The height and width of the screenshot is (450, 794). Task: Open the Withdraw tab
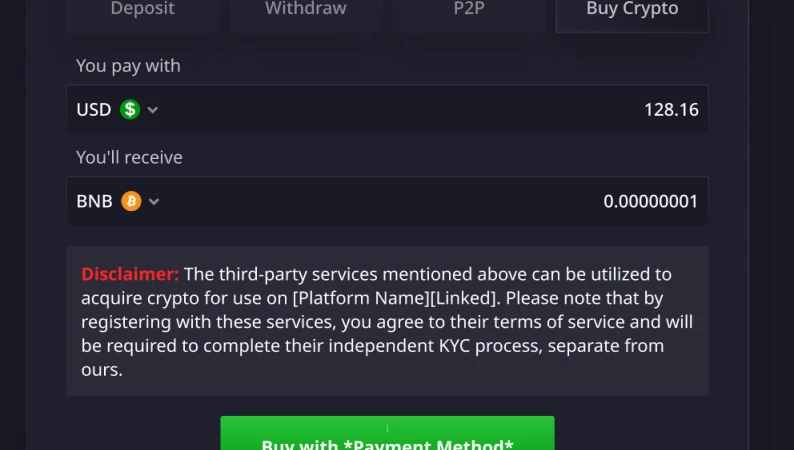[306, 10]
